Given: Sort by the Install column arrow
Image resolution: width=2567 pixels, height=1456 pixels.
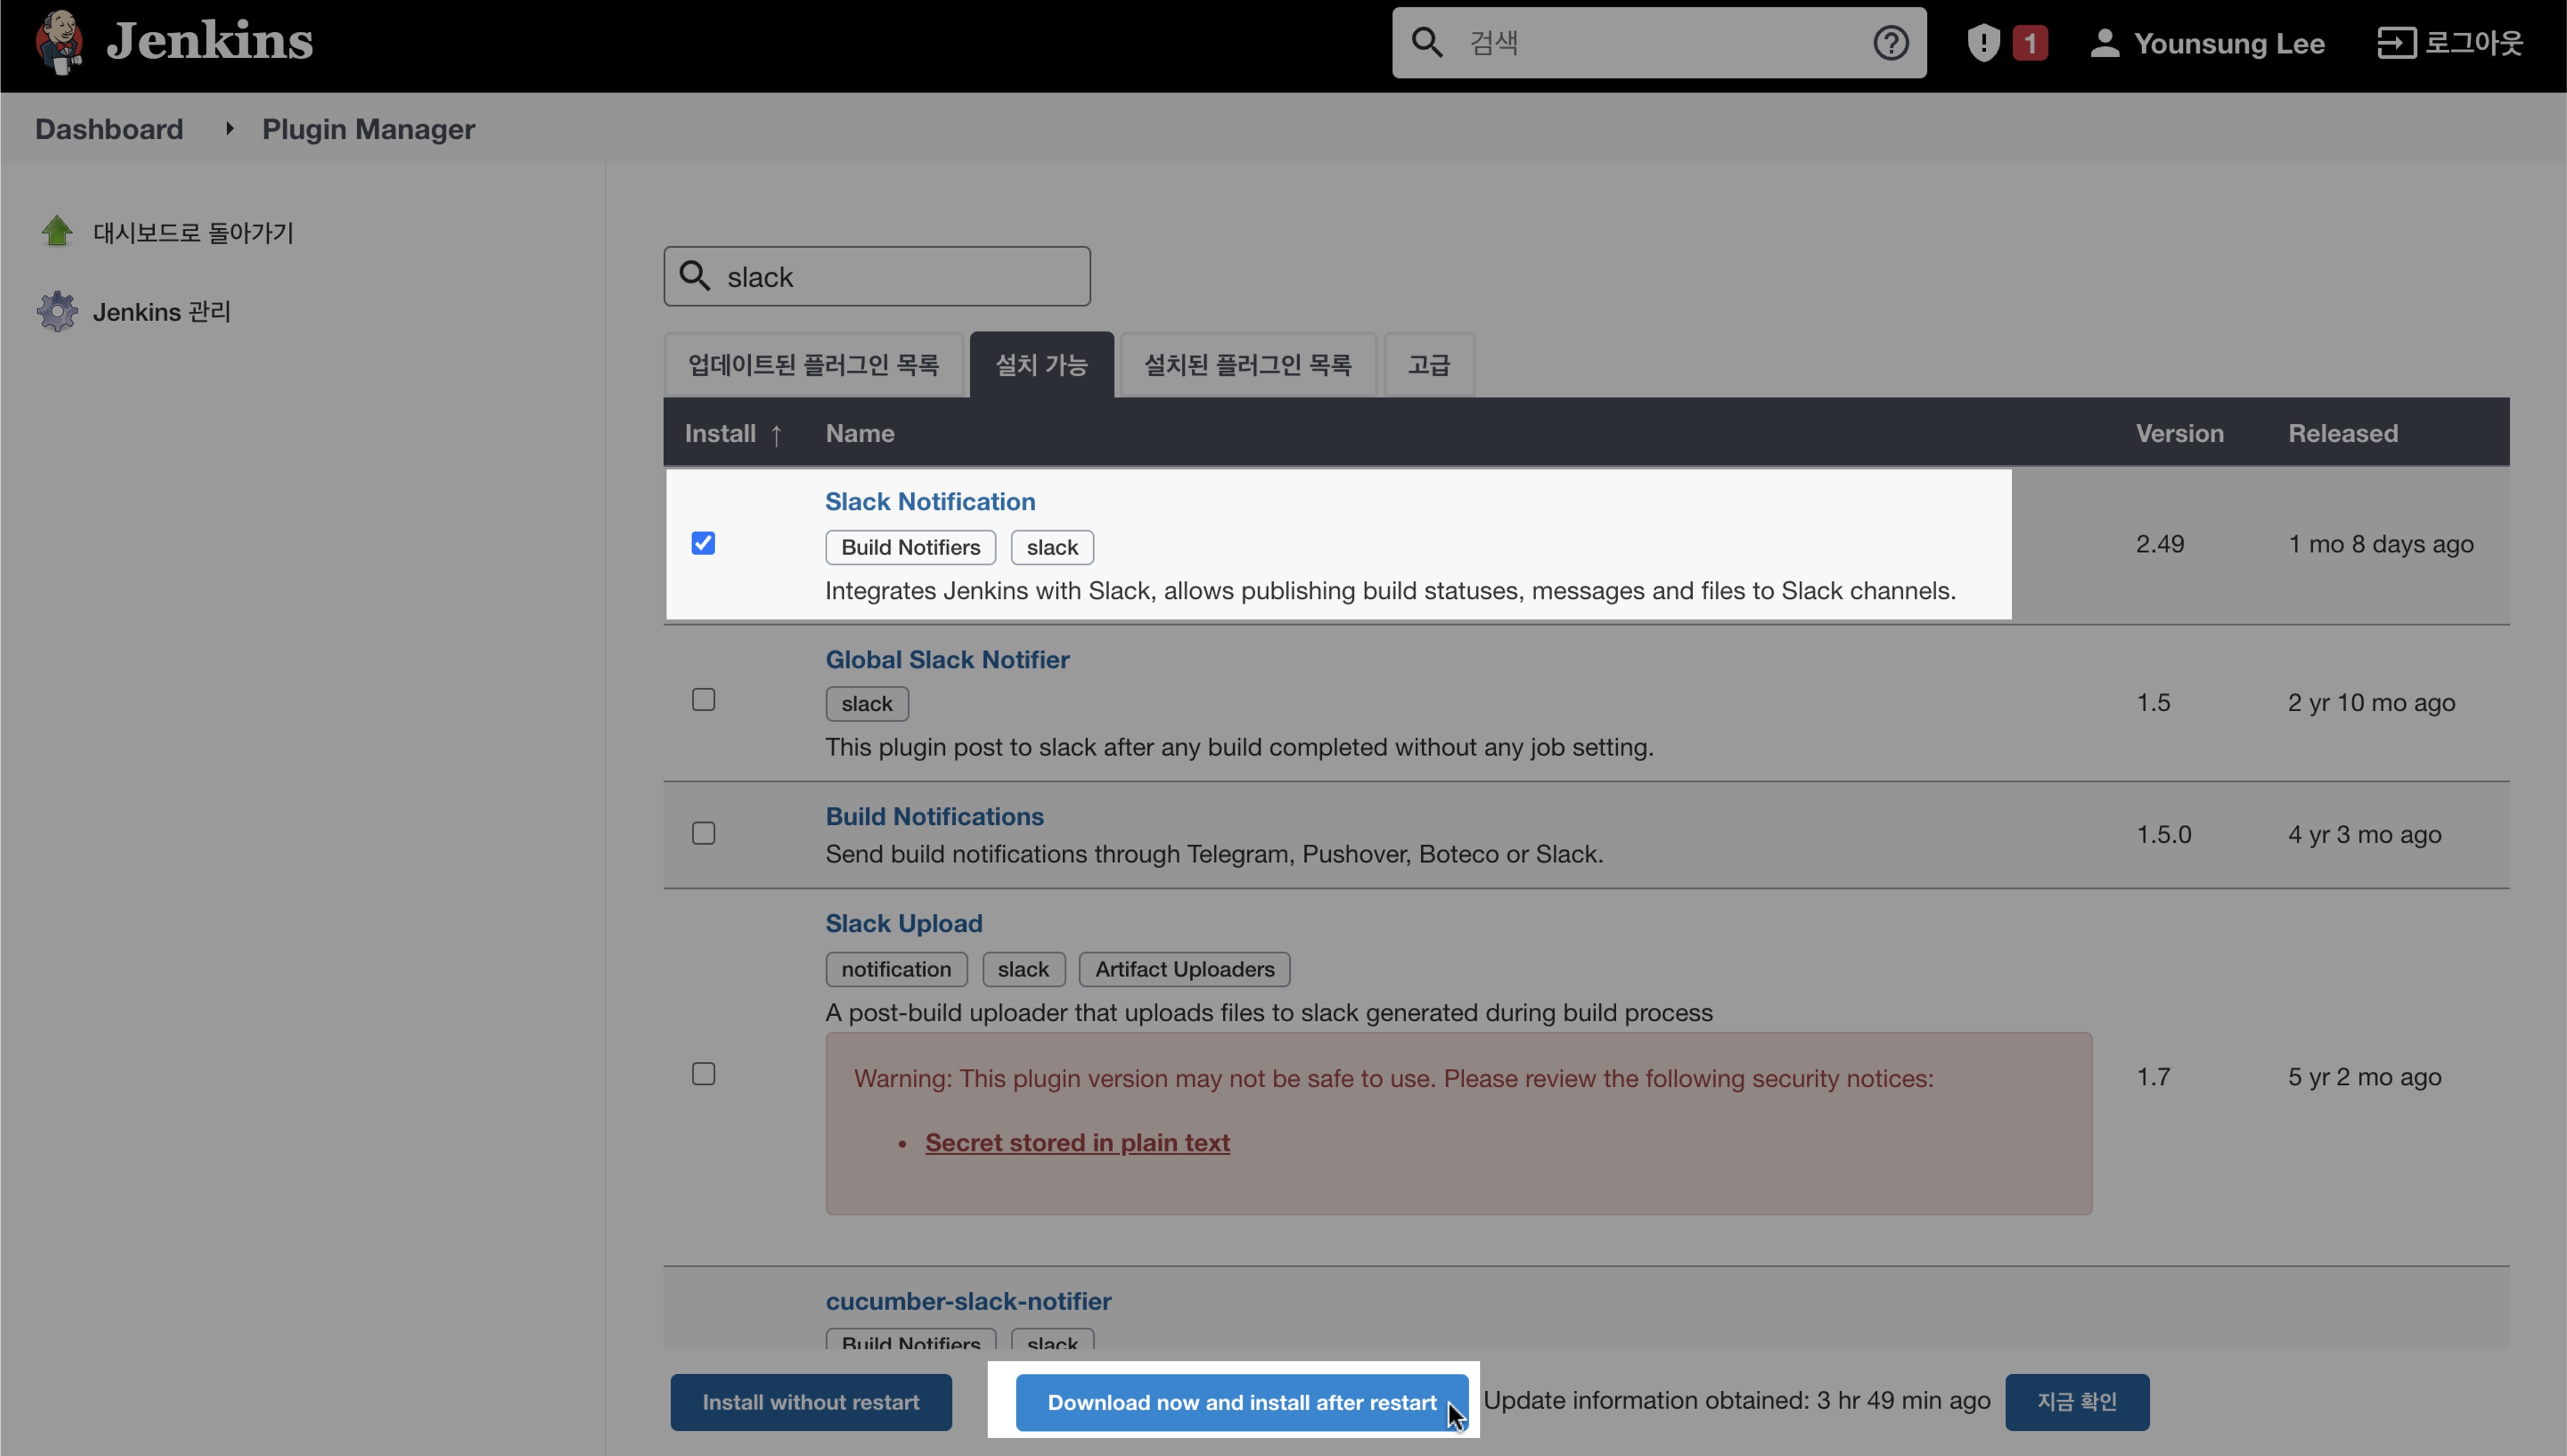Looking at the screenshot, I should click(x=776, y=434).
